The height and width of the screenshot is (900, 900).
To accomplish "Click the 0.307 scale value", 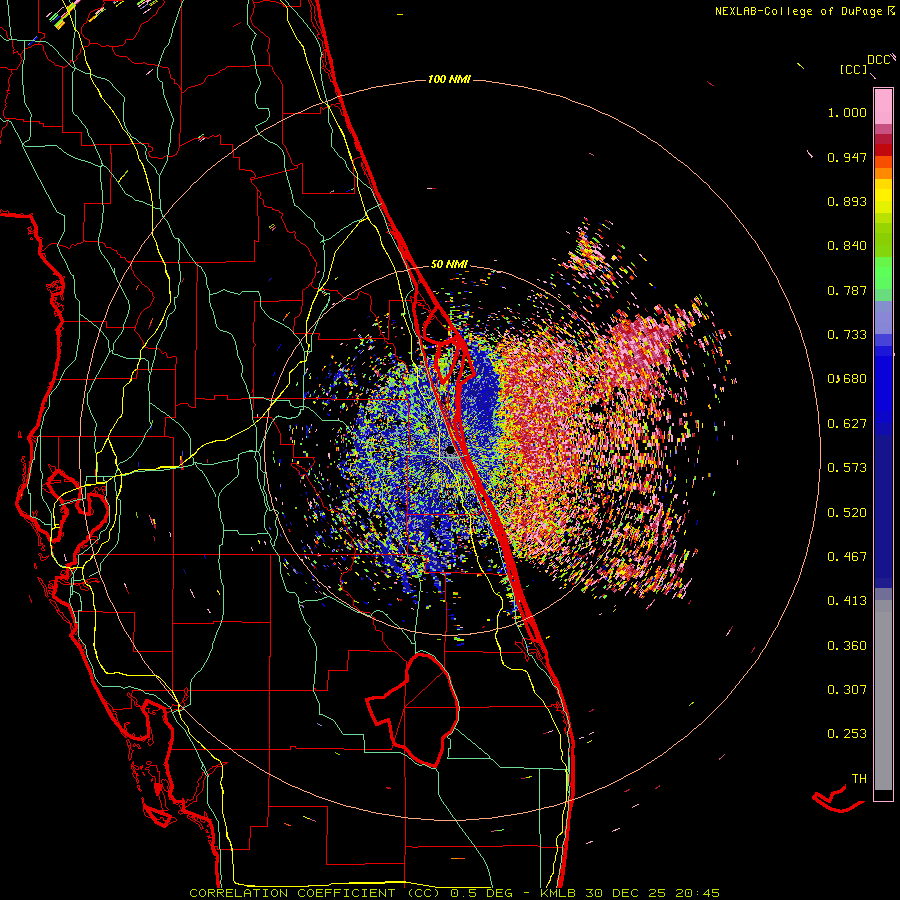I will [847, 690].
